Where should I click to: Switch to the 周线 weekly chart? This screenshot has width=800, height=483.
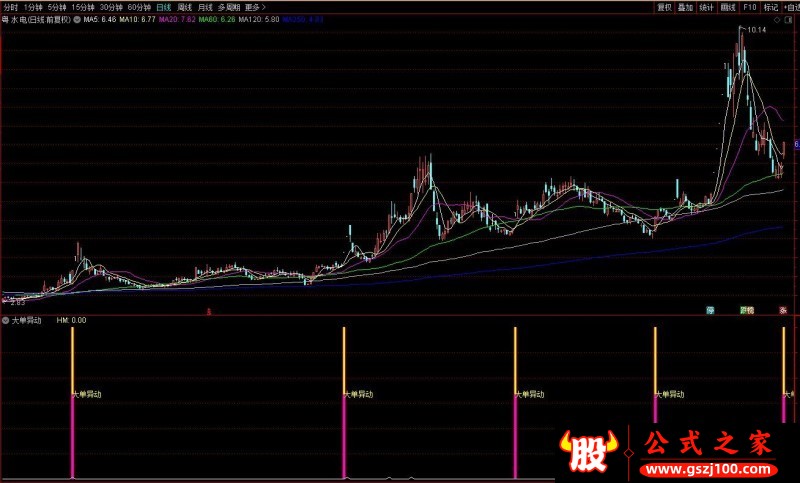pyautogui.click(x=184, y=7)
